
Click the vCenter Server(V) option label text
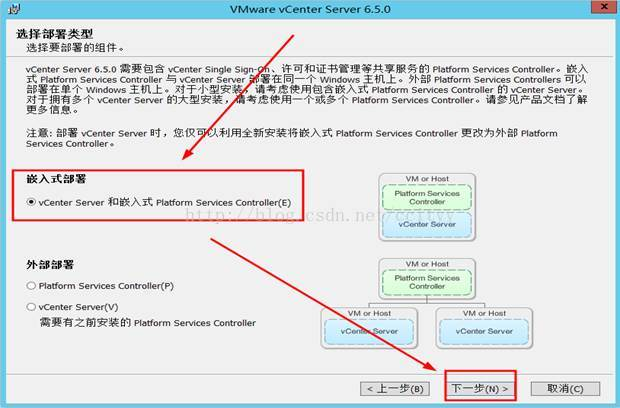[78, 307]
